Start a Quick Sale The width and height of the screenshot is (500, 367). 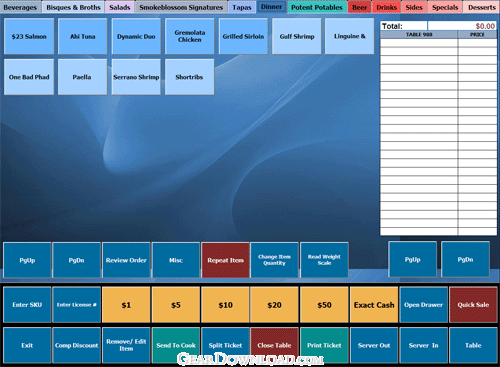473,305
